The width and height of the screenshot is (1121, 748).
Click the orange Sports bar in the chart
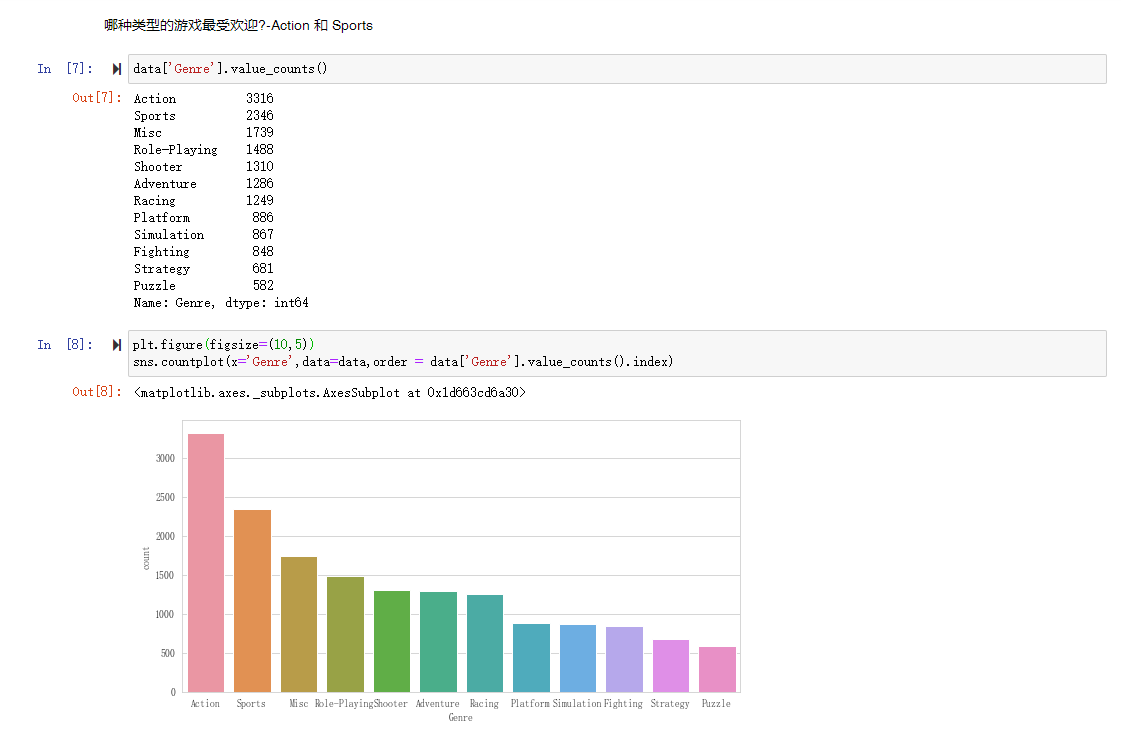[x=252, y=601]
